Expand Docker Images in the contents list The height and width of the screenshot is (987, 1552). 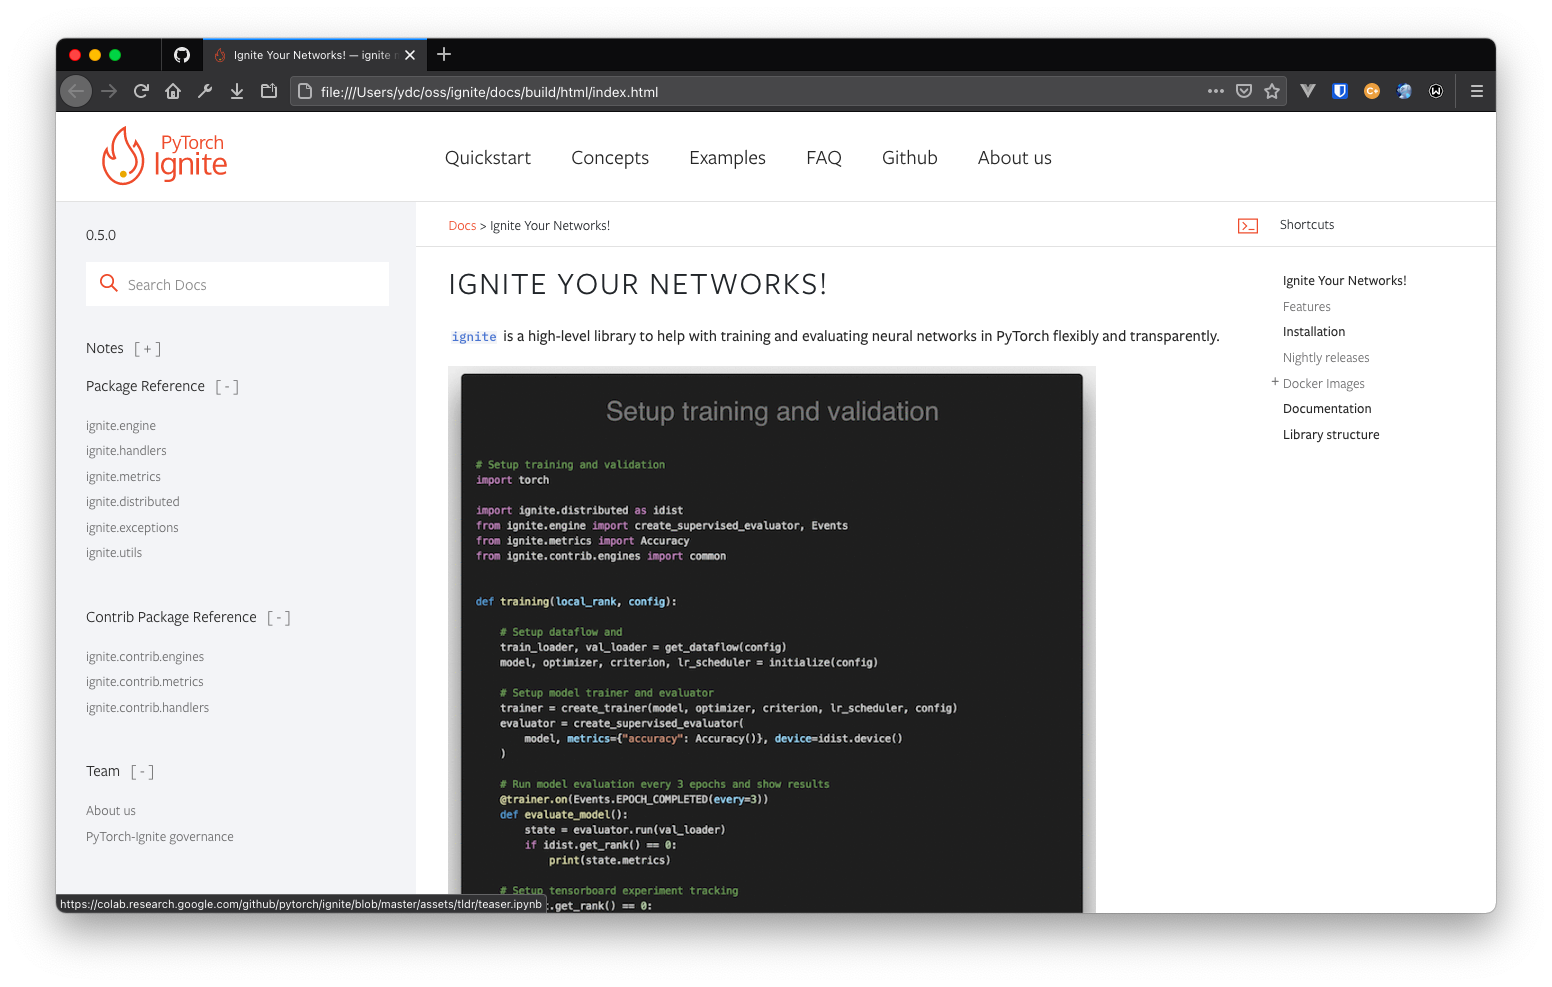click(x=1275, y=382)
